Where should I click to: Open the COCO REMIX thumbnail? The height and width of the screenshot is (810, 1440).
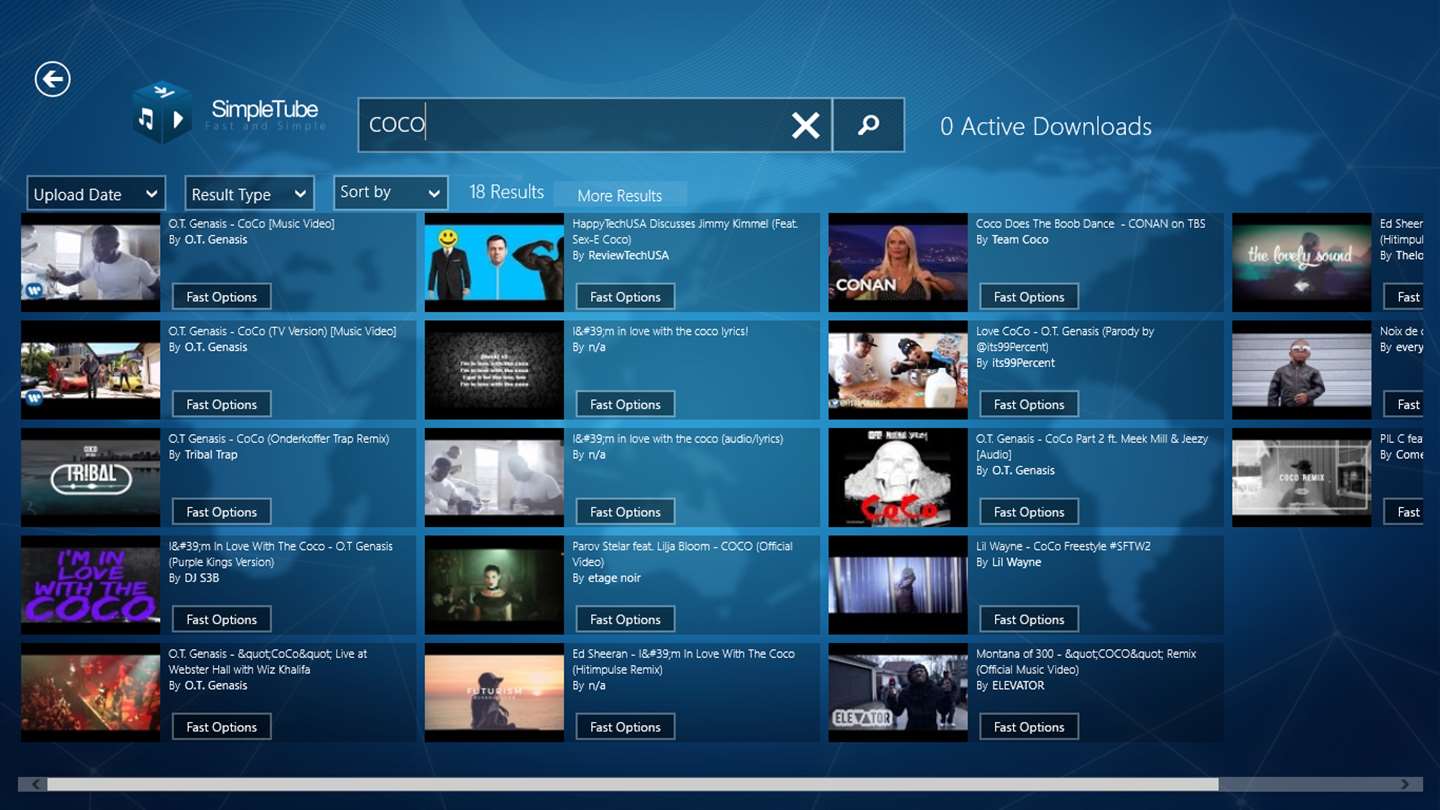coord(1302,477)
